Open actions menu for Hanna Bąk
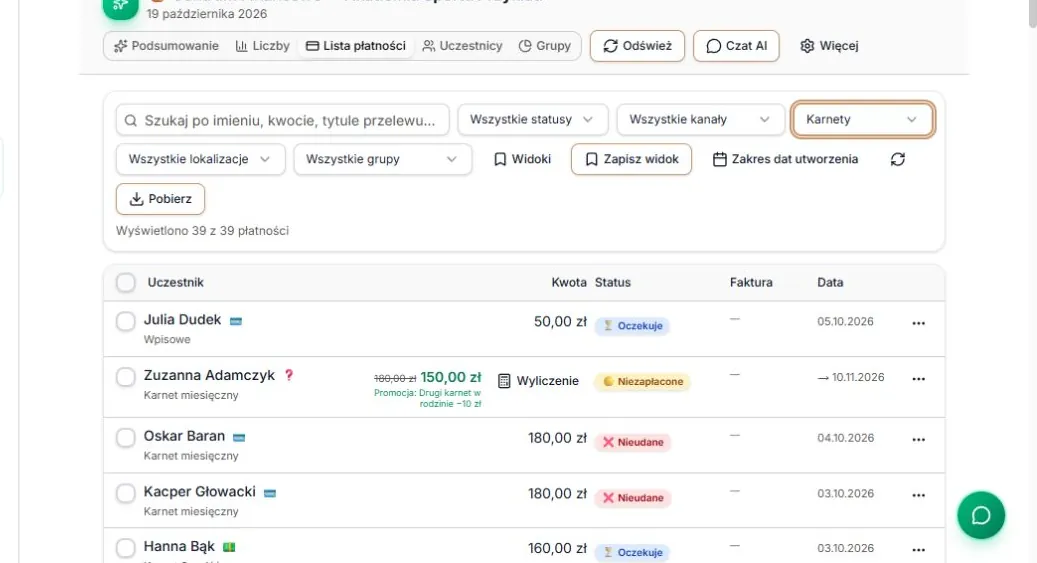 click(919, 550)
